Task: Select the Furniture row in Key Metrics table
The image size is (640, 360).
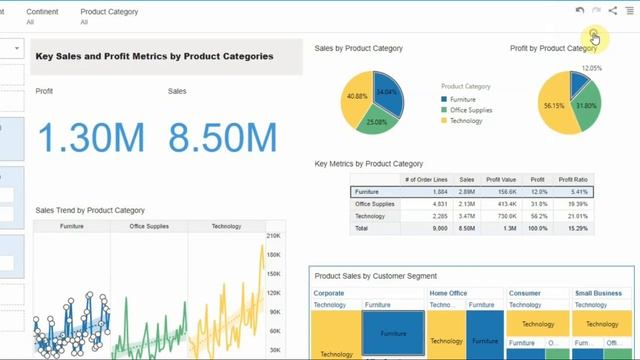Action: [x=472, y=192]
